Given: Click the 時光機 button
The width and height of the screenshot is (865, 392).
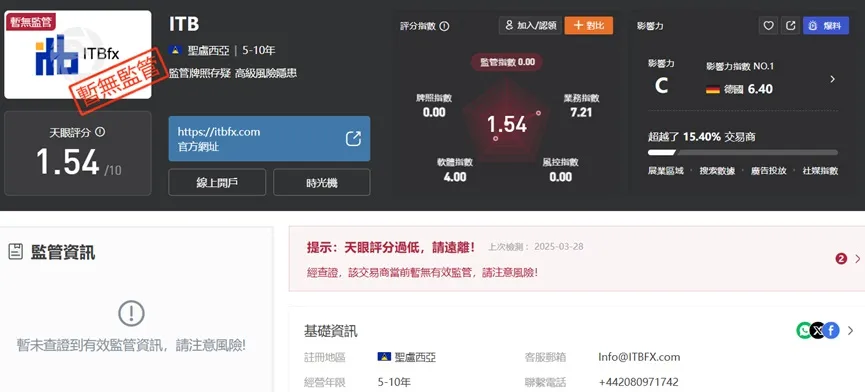Looking at the screenshot, I should pos(322,182).
